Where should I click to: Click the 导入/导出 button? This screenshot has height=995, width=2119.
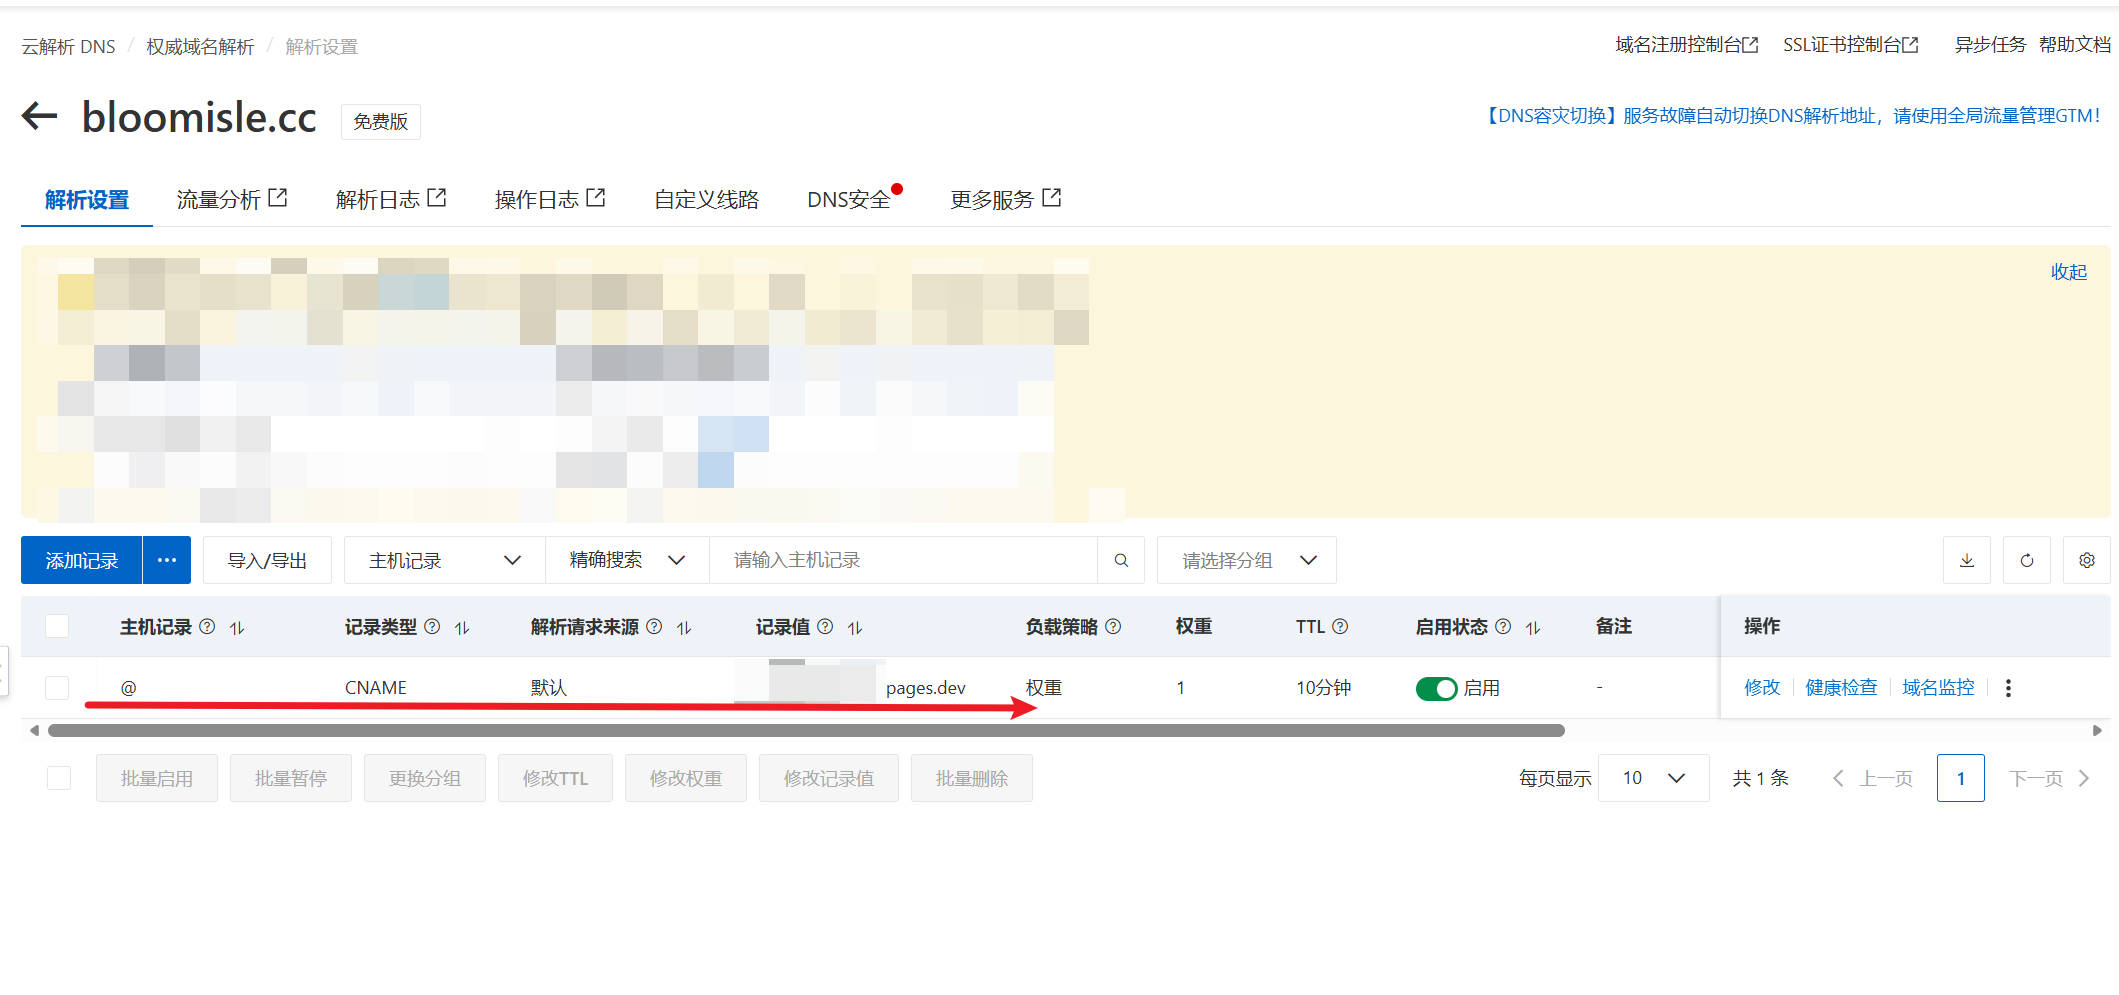point(267,560)
